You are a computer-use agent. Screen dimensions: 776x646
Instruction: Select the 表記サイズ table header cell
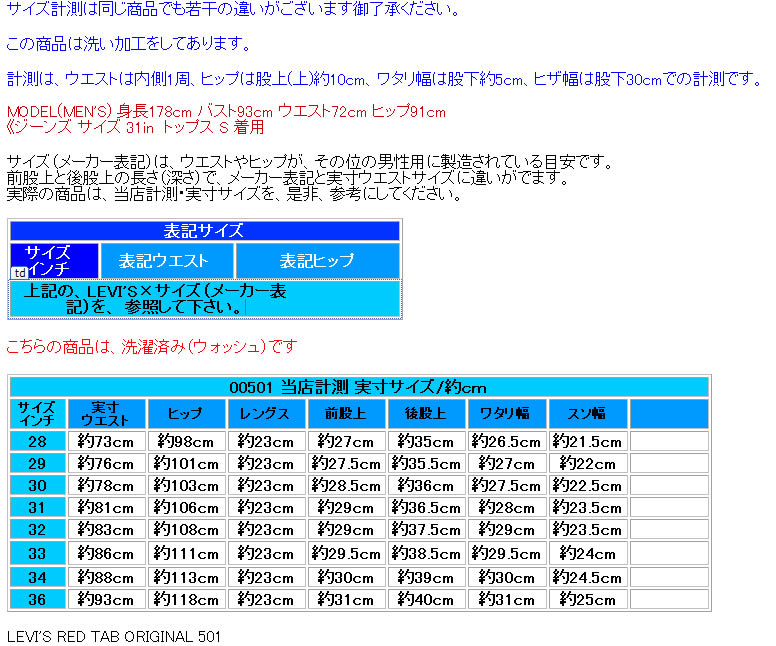click(204, 231)
